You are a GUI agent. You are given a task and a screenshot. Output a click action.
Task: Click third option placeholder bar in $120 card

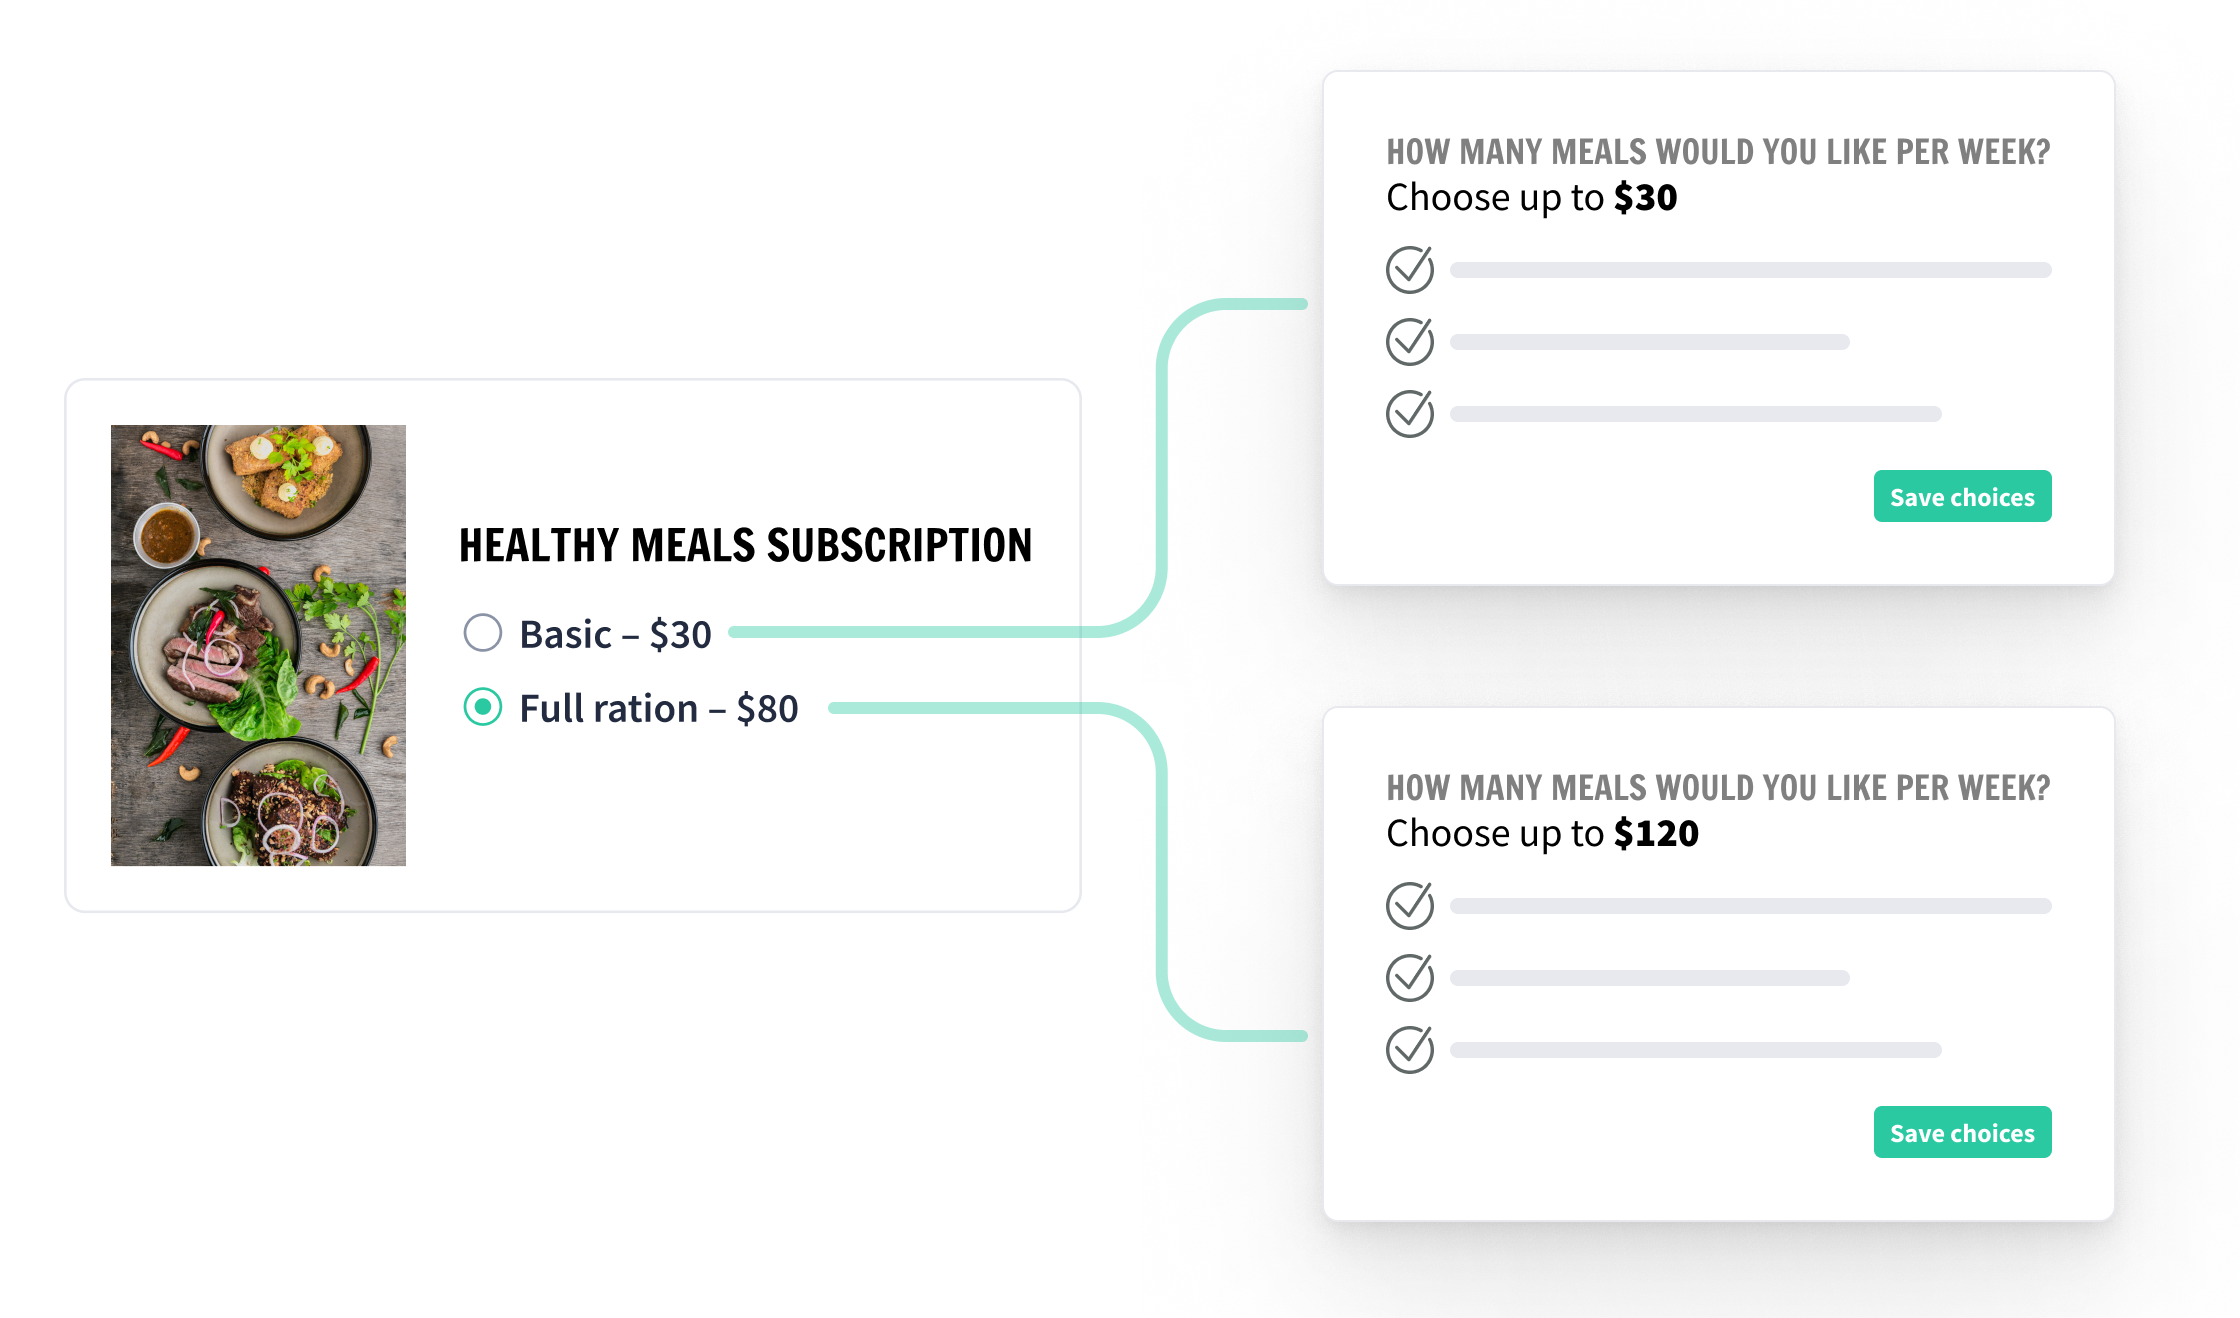[x=1696, y=1050]
